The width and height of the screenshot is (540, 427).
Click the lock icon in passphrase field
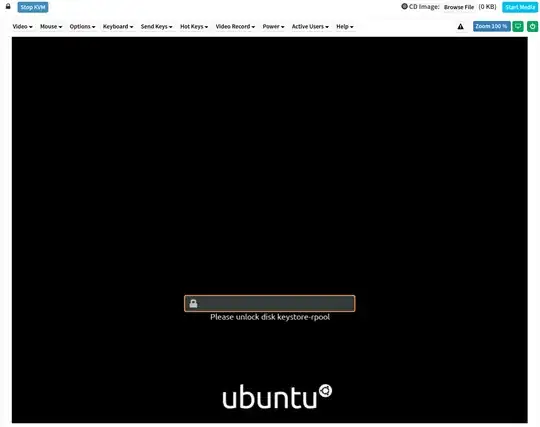coord(193,303)
